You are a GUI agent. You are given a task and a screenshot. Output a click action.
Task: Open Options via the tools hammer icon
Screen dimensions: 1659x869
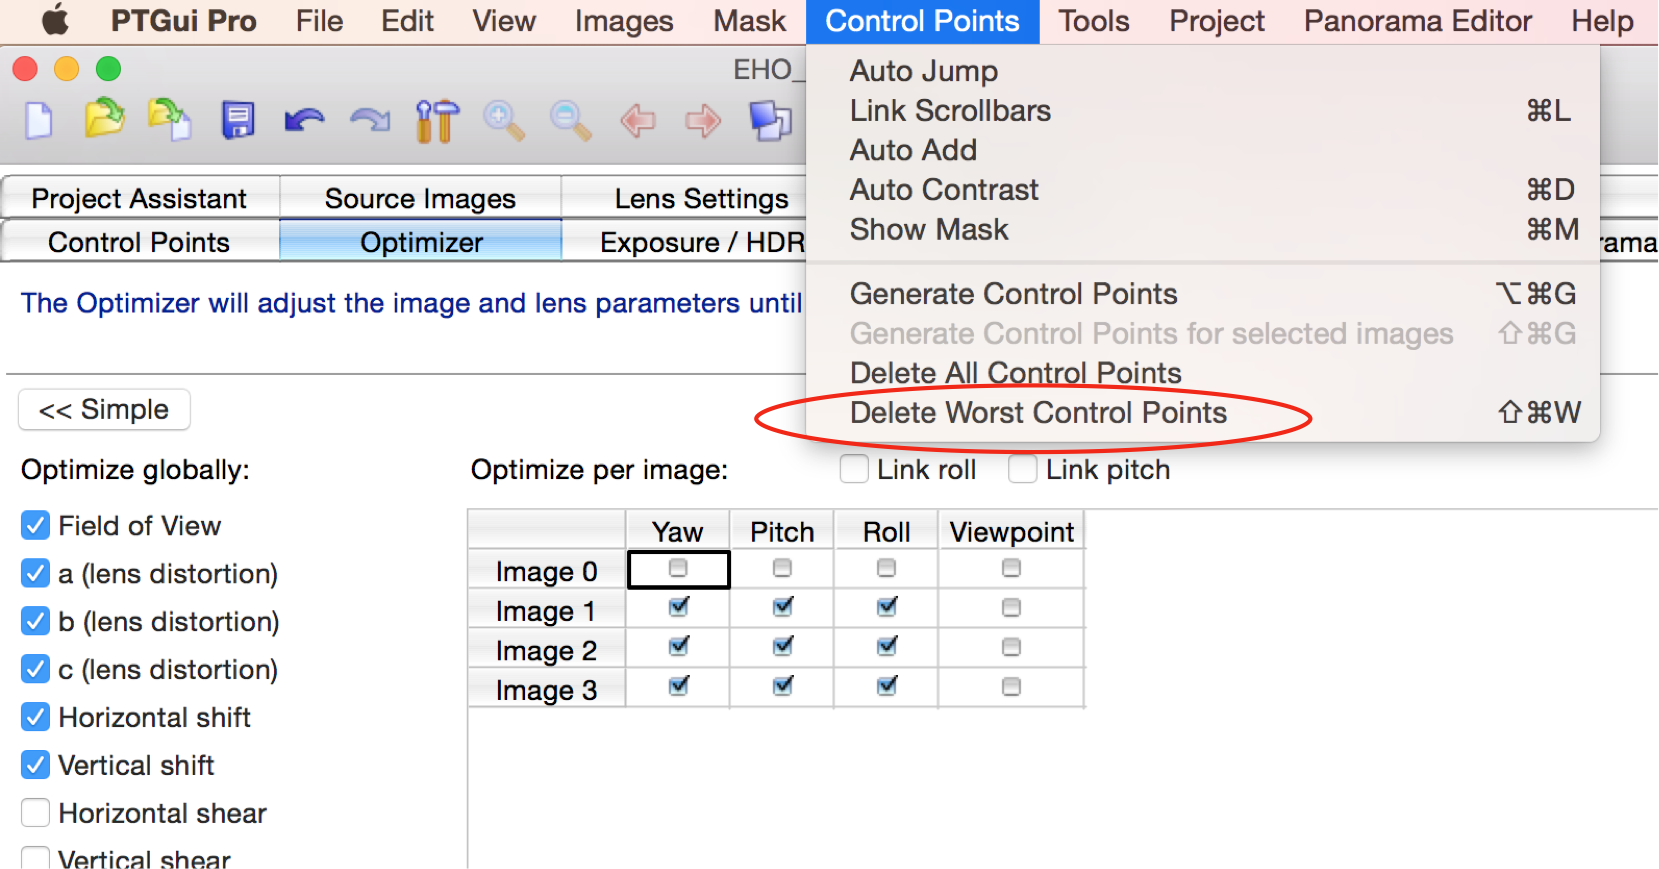click(437, 121)
